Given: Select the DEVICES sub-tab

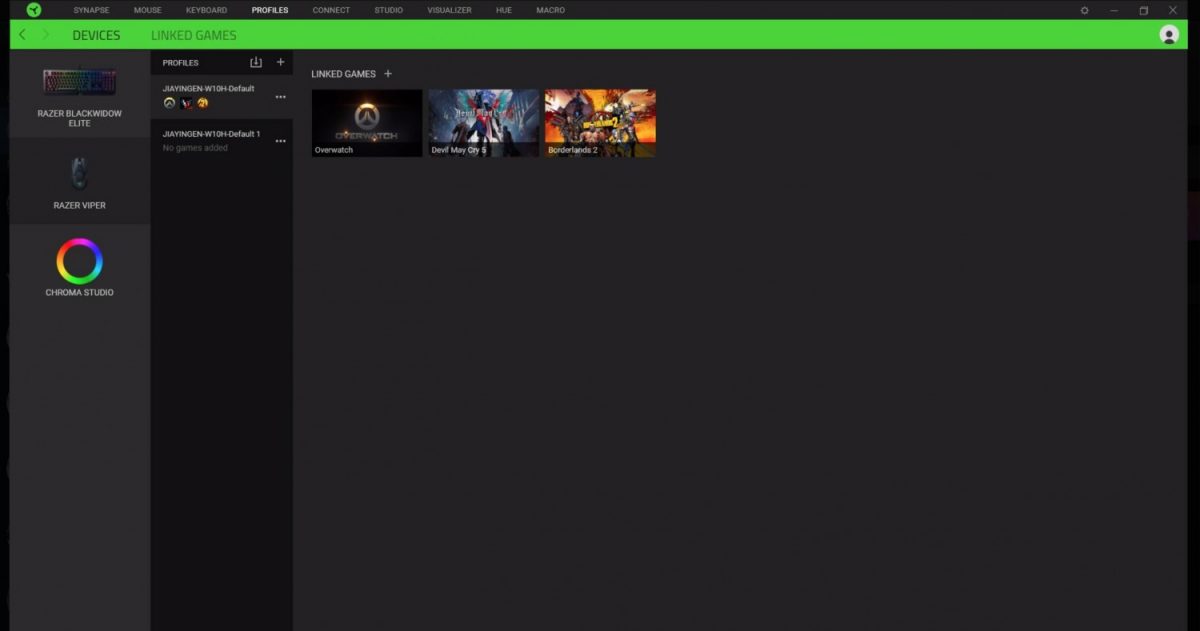Looking at the screenshot, I should pyautogui.click(x=96, y=35).
